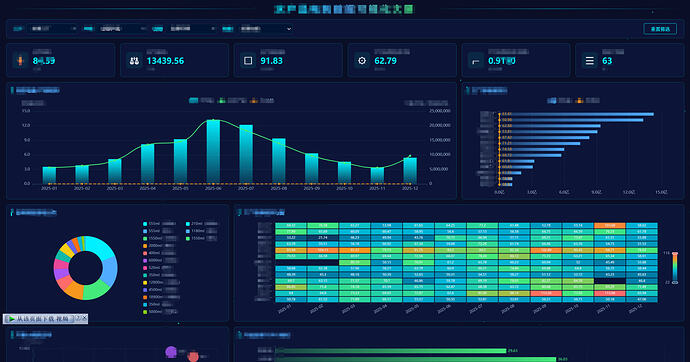Click the green slice of the donut chart

[x=96, y=291]
